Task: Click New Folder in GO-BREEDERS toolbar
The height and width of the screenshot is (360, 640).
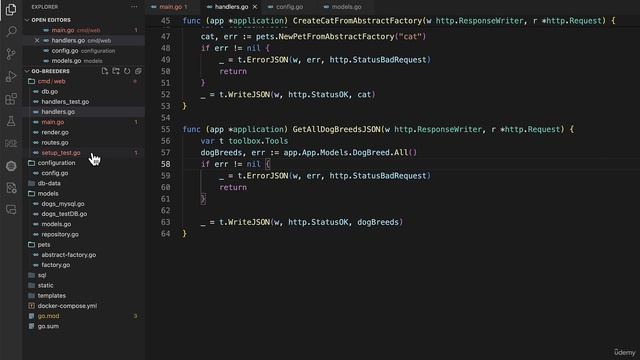Action: [116, 71]
